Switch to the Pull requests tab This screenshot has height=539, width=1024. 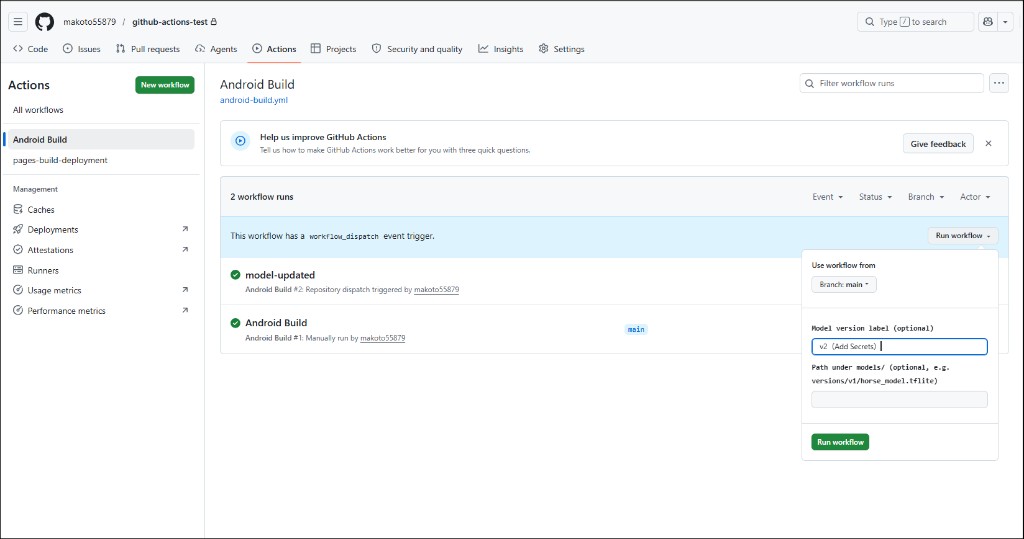(x=148, y=49)
